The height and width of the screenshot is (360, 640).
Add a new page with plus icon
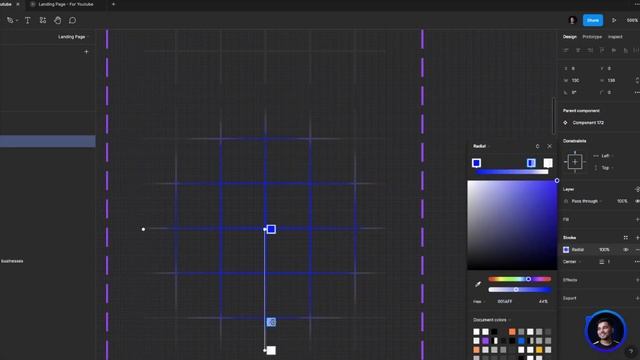click(86, 52)
